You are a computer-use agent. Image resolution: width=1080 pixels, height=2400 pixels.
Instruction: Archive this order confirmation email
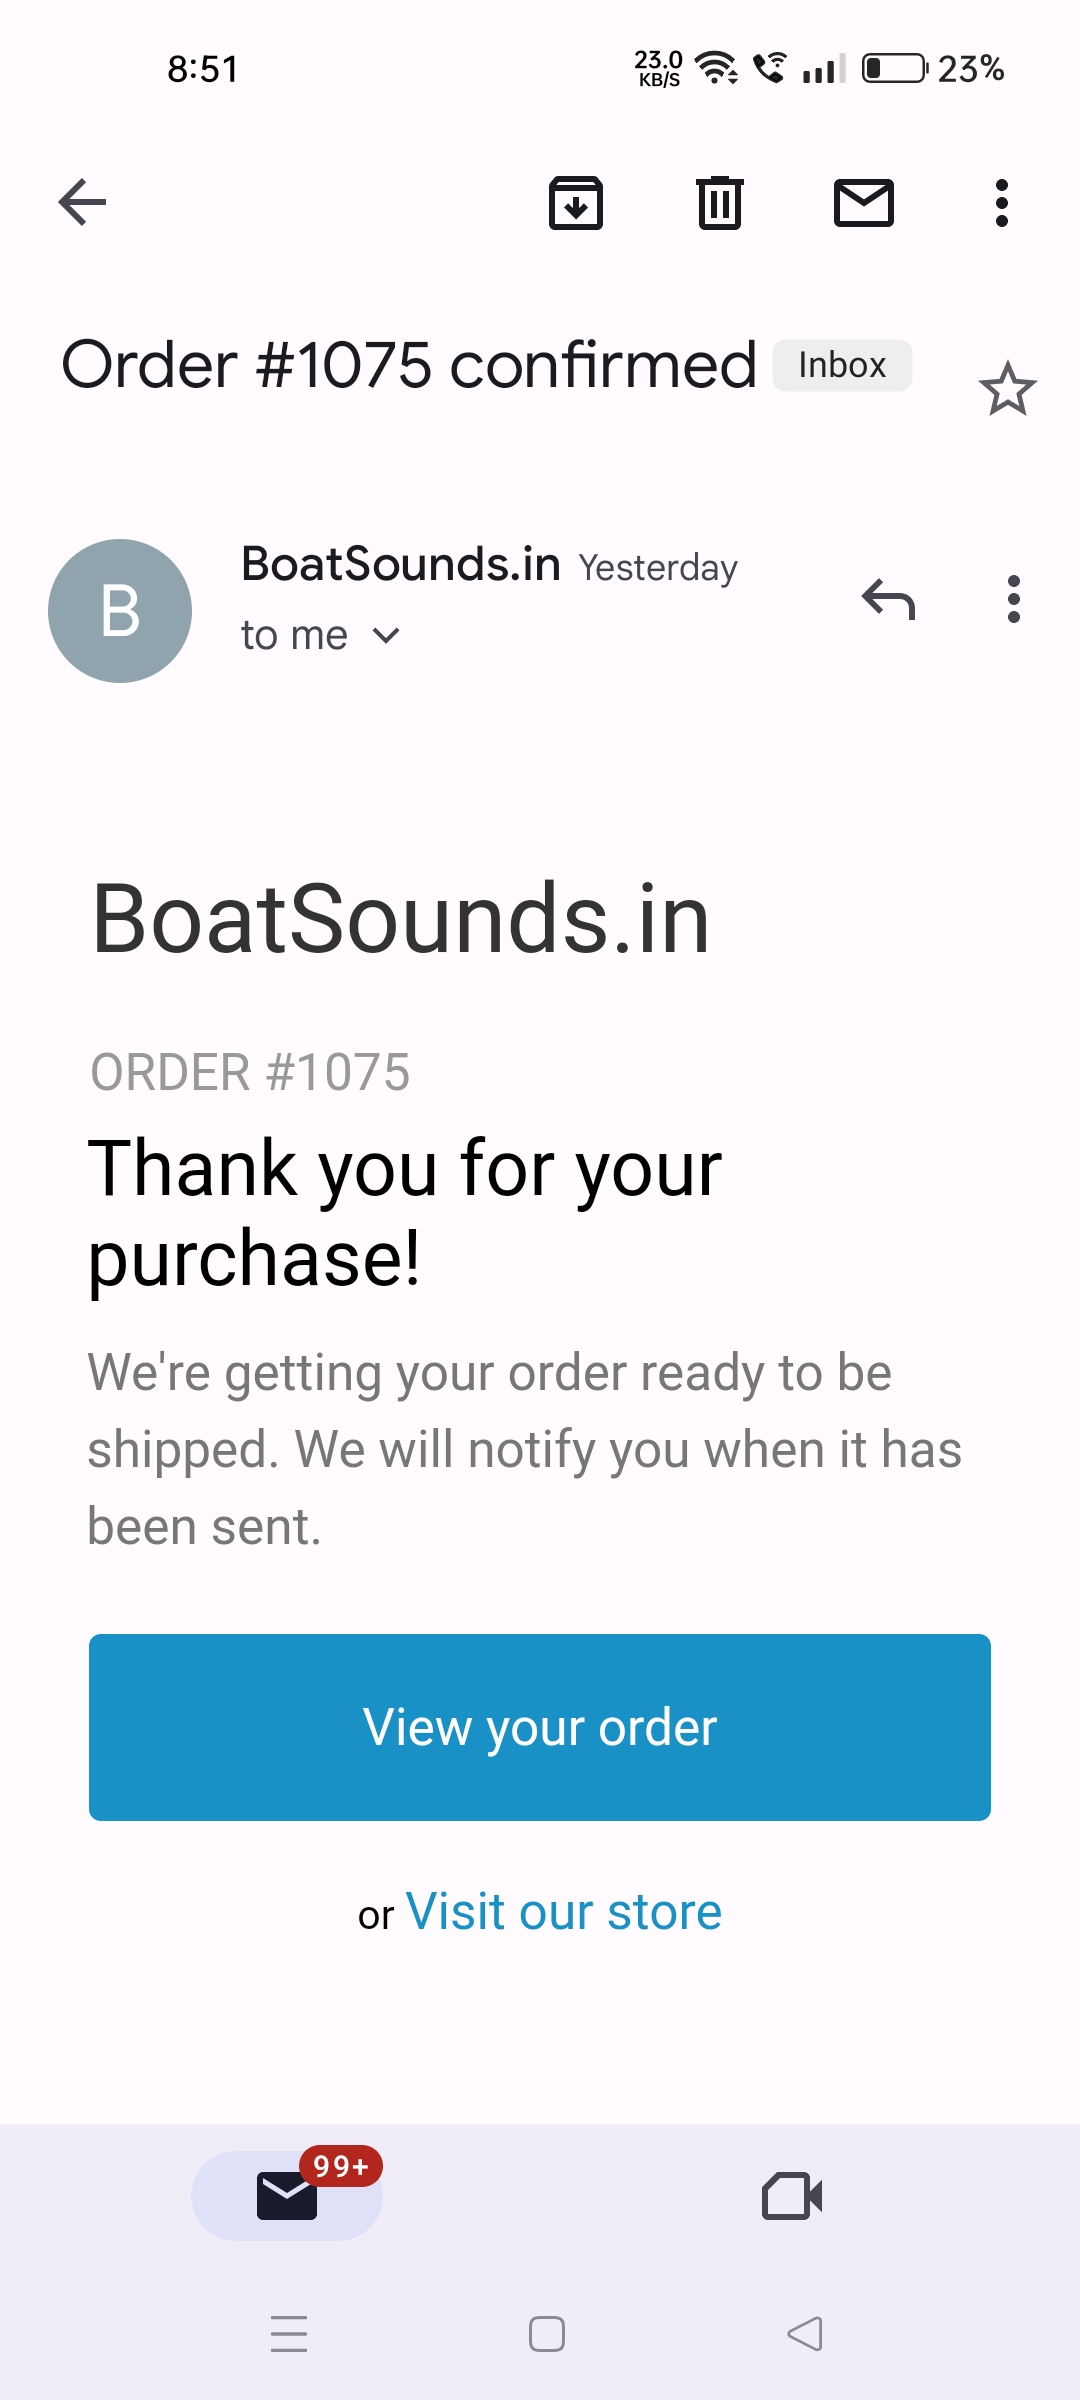coord(576,203)
